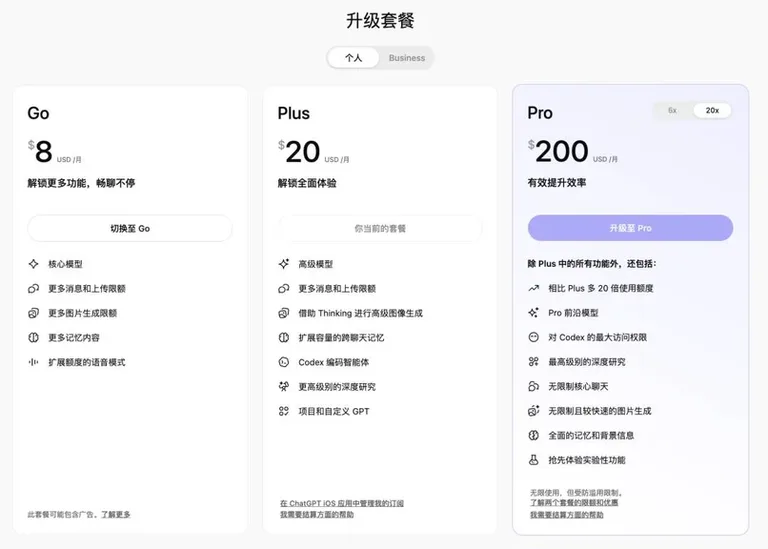Open 了解两个套餐的限额和优惠 link
This screenshot has height=549, width=768.
(x=574, y=503)
